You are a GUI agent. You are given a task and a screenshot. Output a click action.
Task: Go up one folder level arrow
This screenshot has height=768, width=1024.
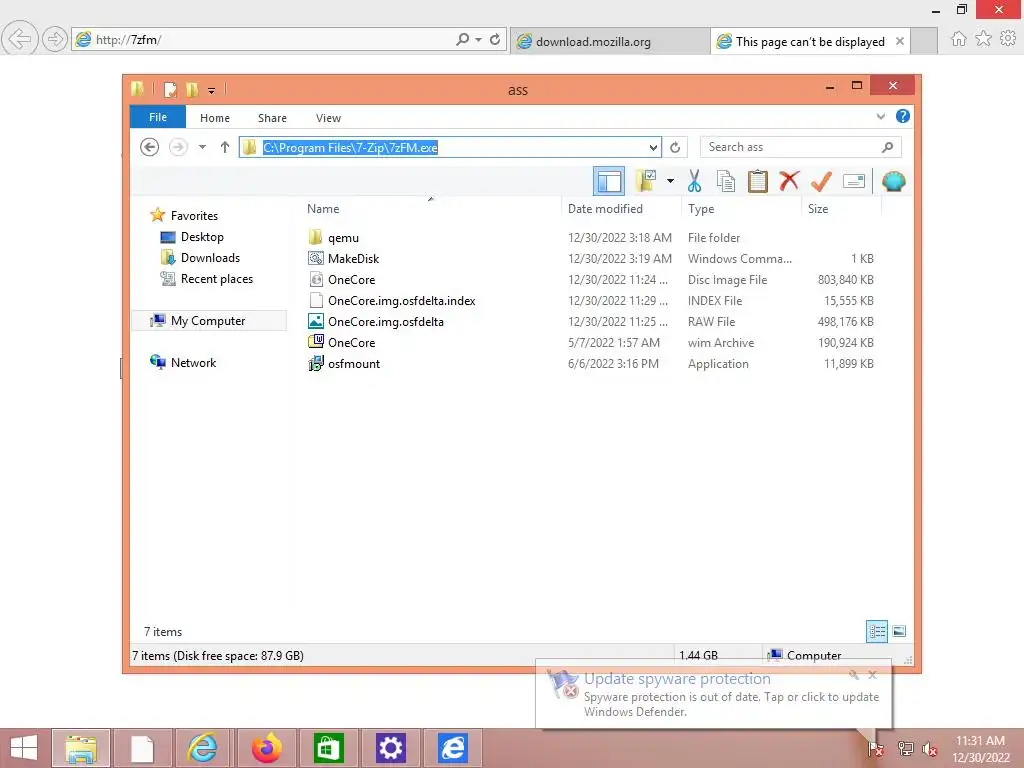point(225,147)
